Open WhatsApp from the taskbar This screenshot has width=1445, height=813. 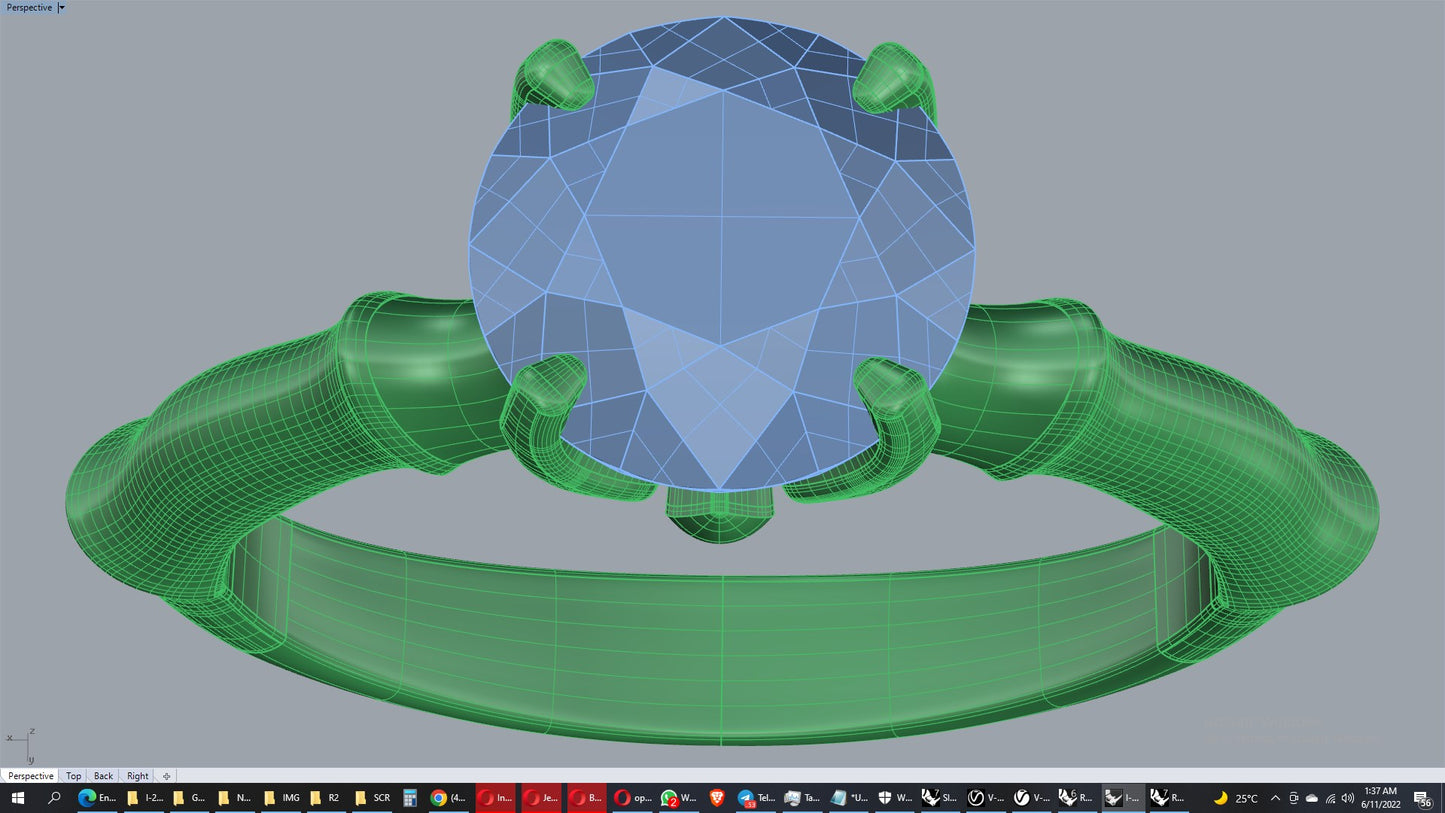click(679, 798)
